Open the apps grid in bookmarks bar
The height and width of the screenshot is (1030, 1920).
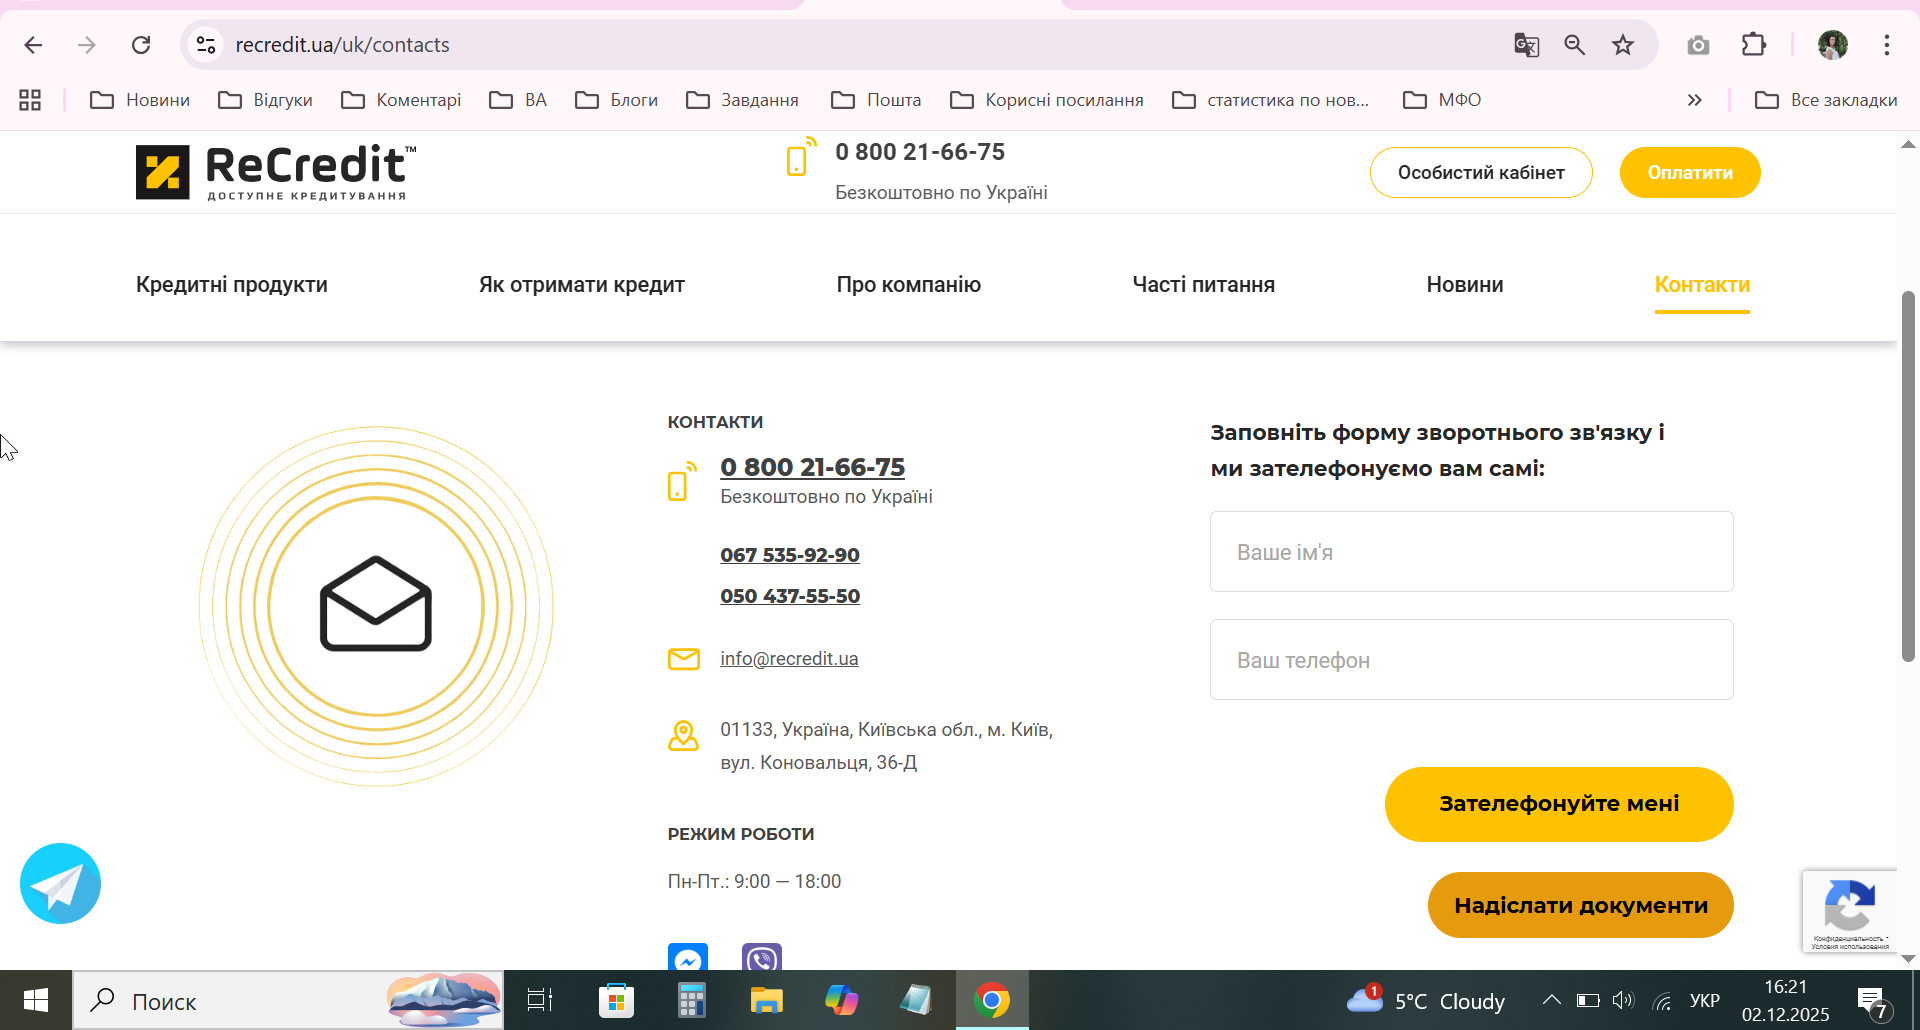pos(30,100)
